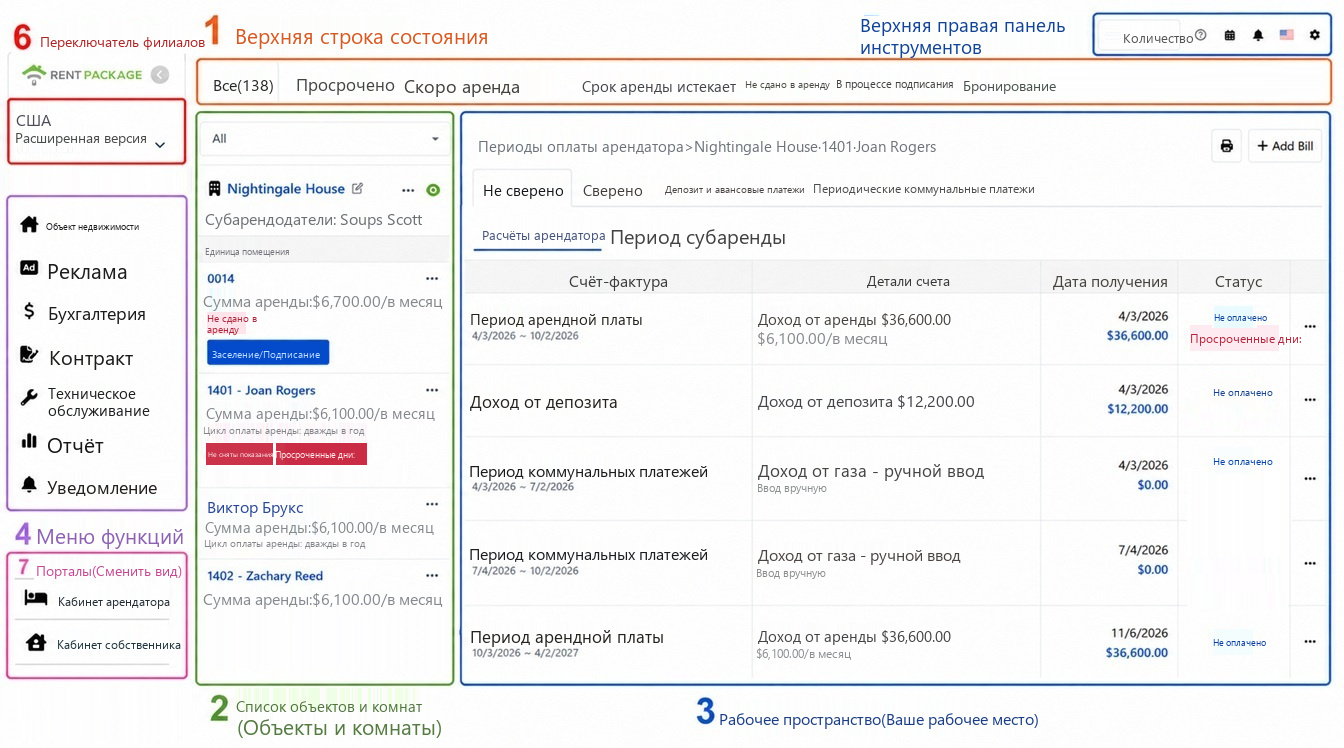Open the calendar icon in top toolbar

[x=1230, y=35]
